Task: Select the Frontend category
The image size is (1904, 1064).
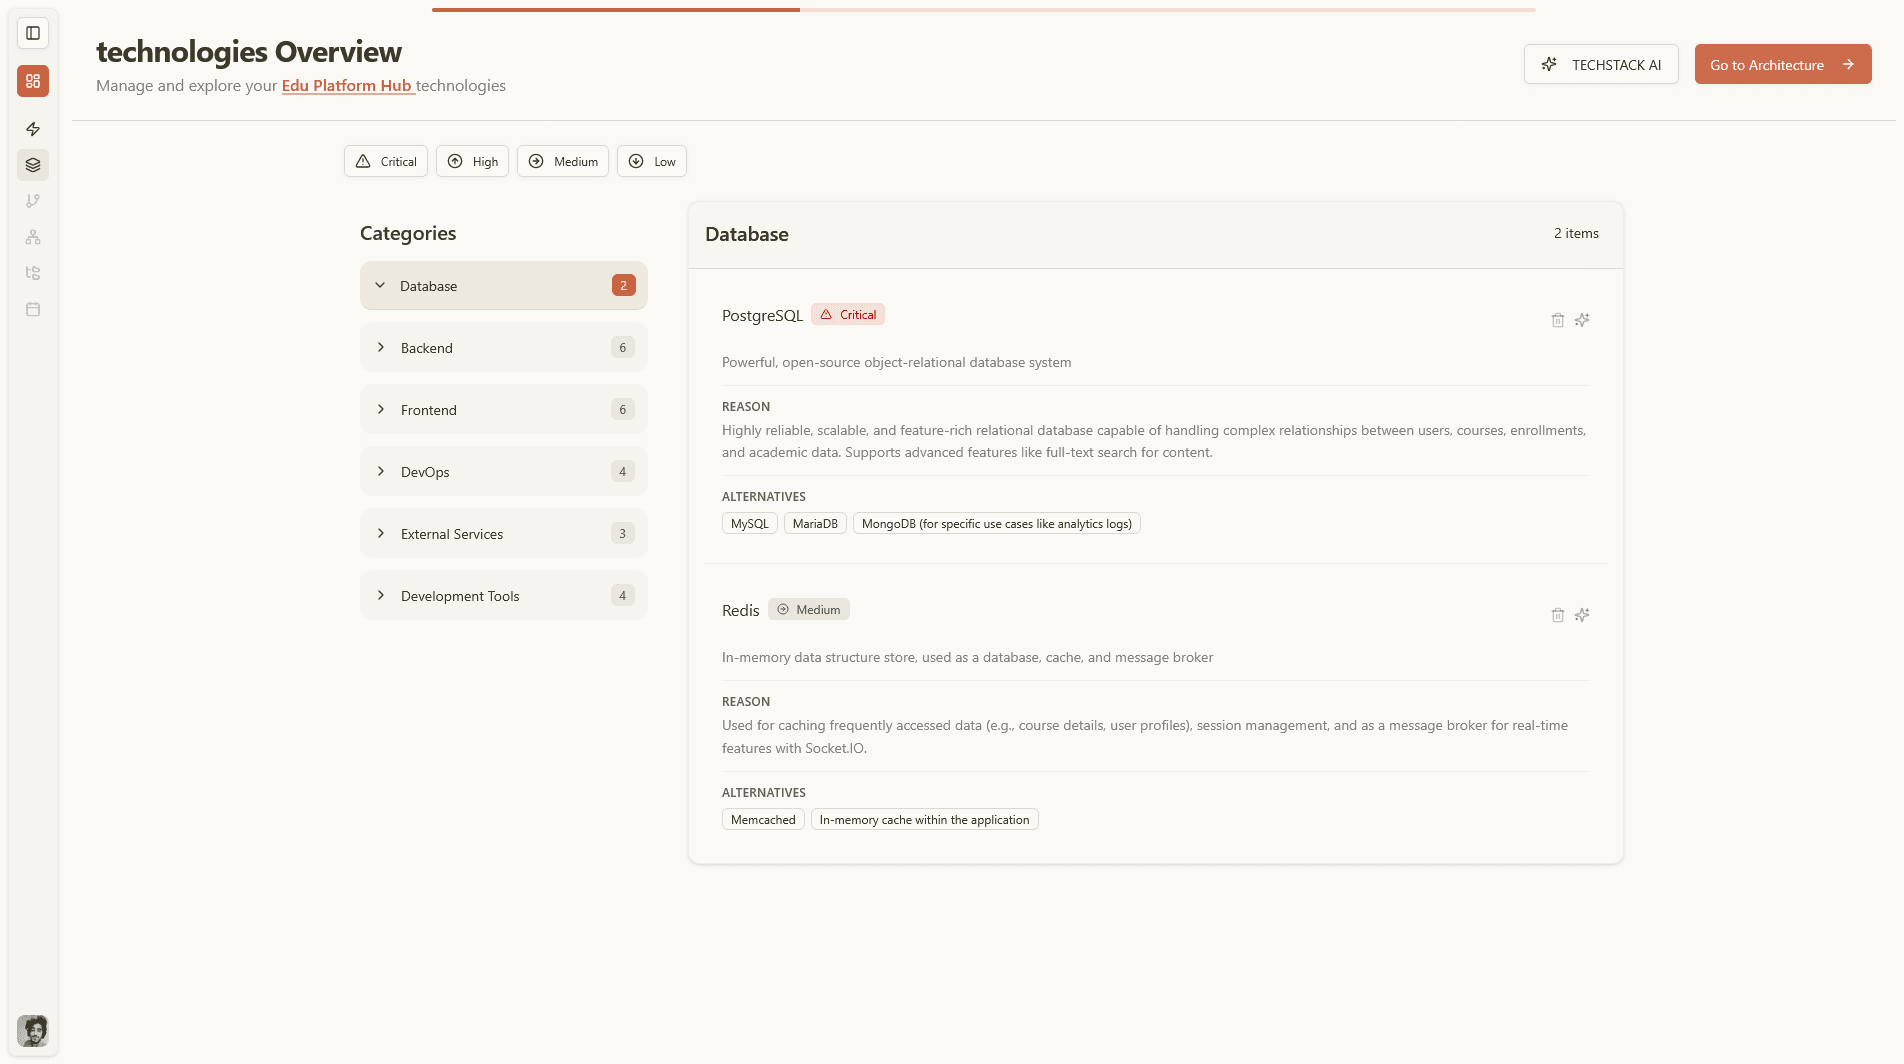Action: (x=503, y=409)
